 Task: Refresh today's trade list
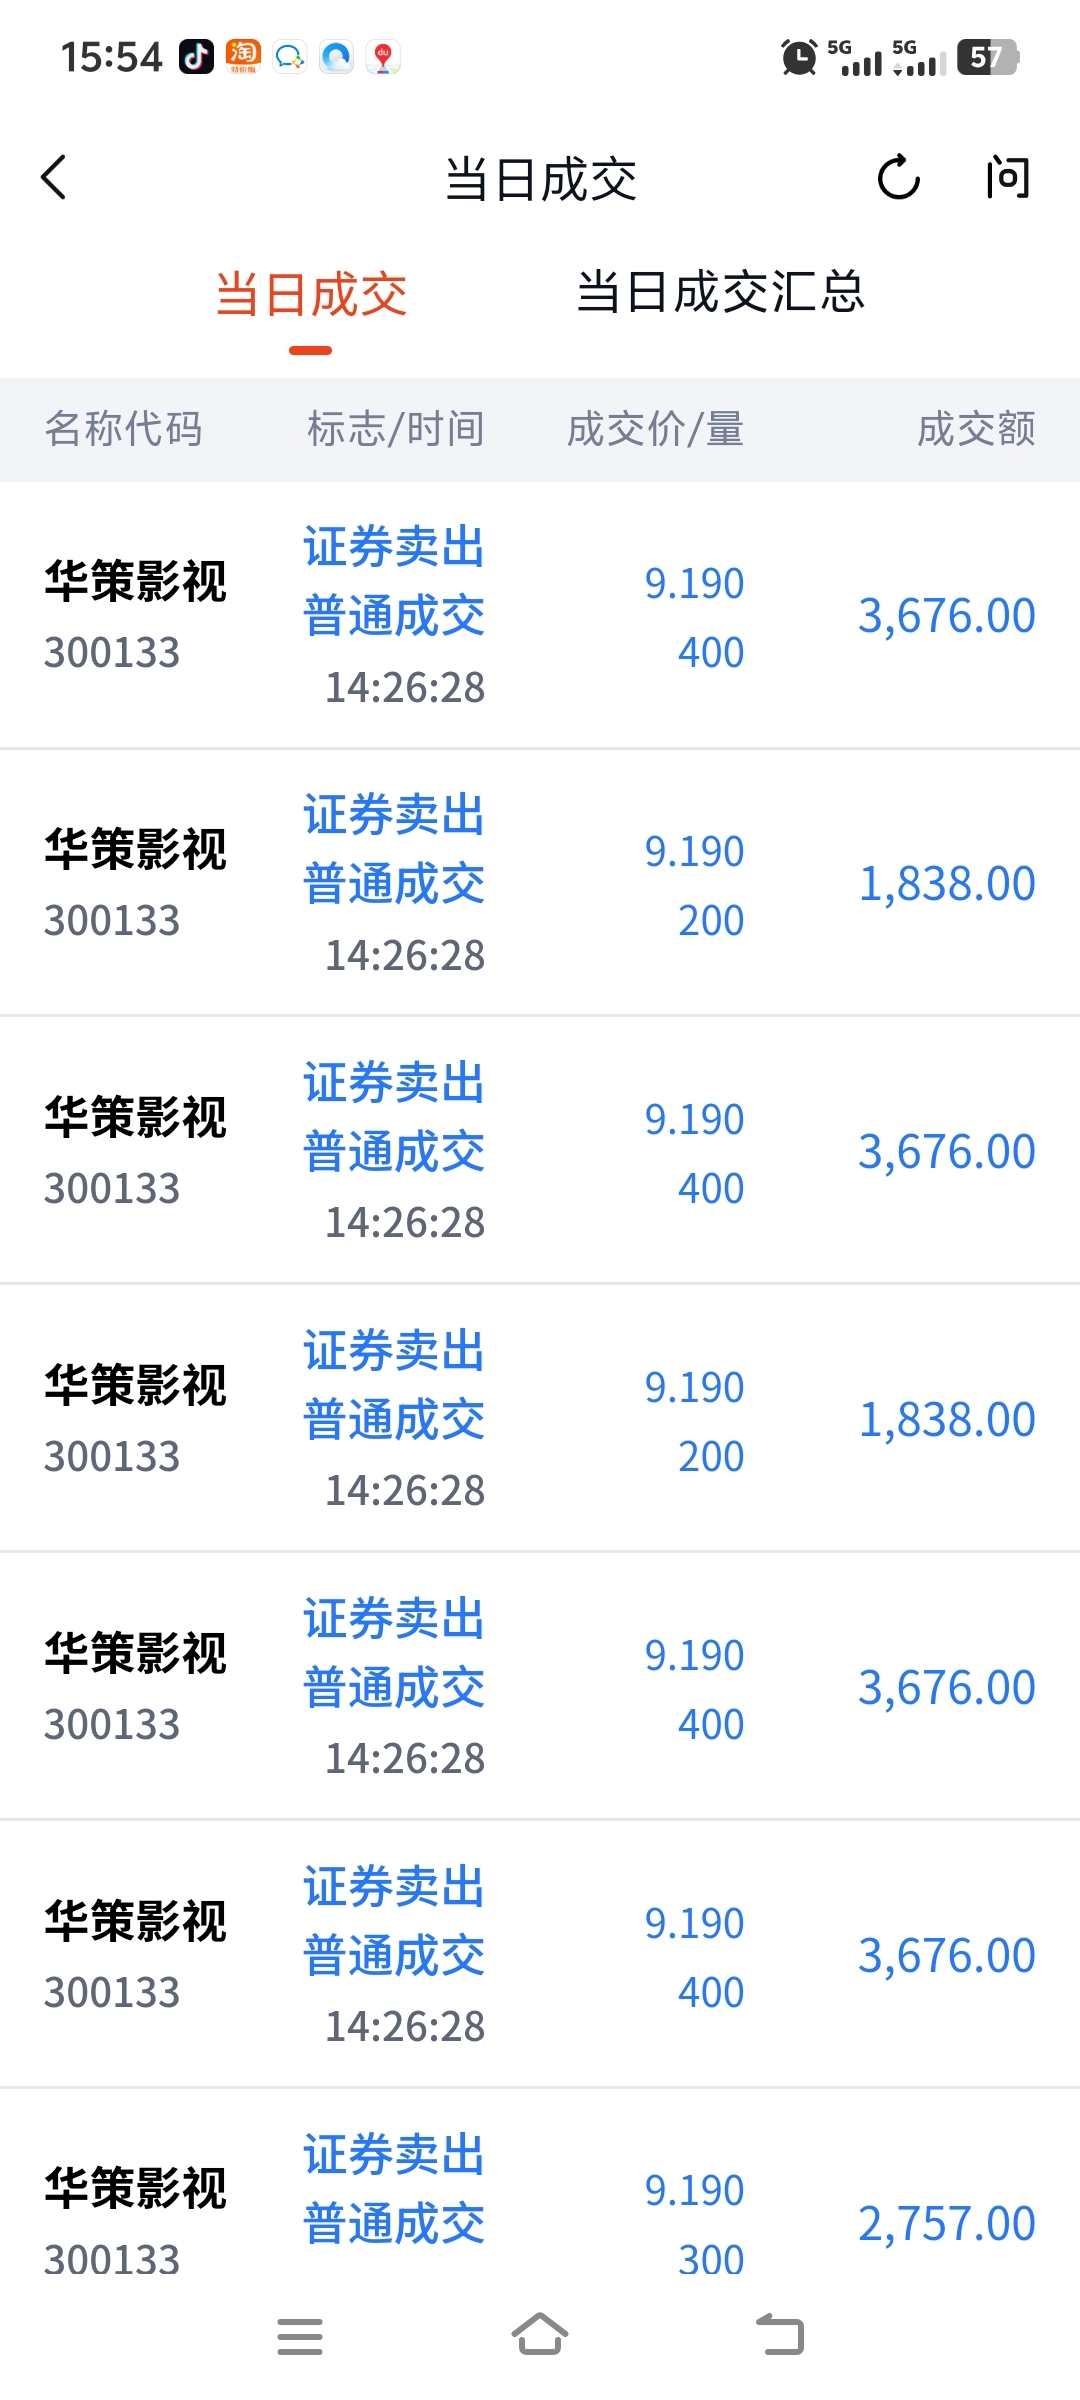click(x=898, y=178)
